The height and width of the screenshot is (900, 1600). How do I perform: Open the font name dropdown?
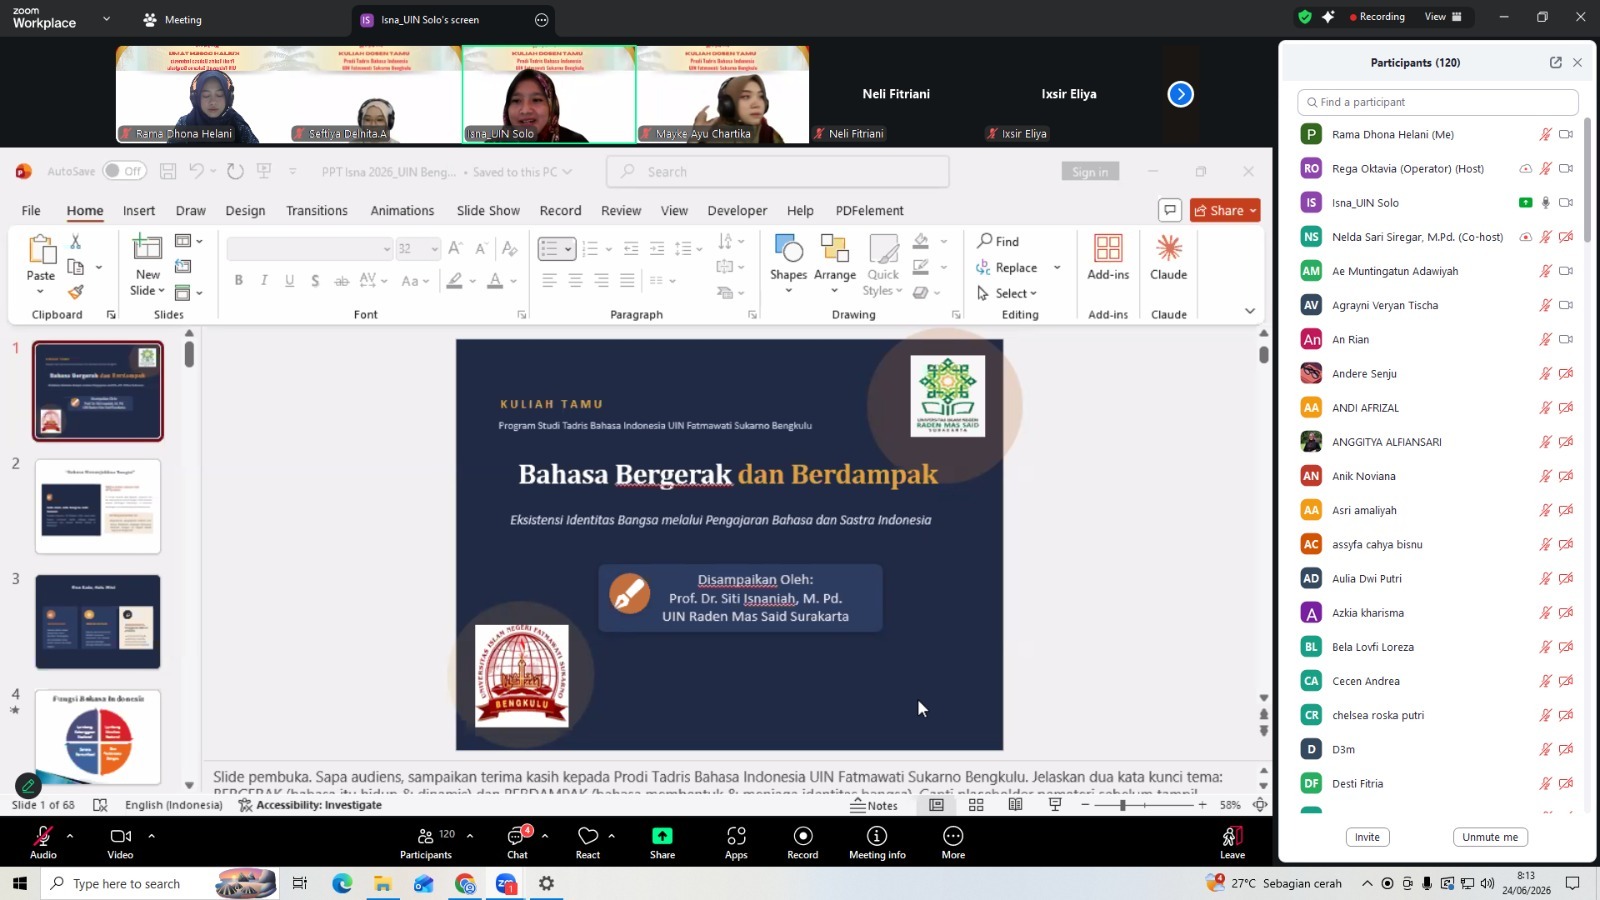387,248
